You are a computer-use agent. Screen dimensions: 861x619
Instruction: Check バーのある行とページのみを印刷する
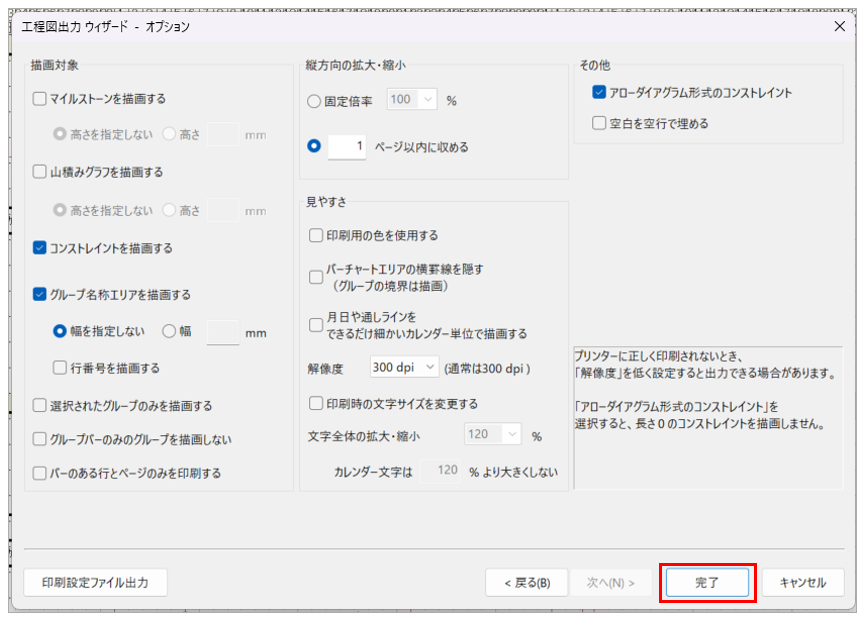click(x=40, y=473)
